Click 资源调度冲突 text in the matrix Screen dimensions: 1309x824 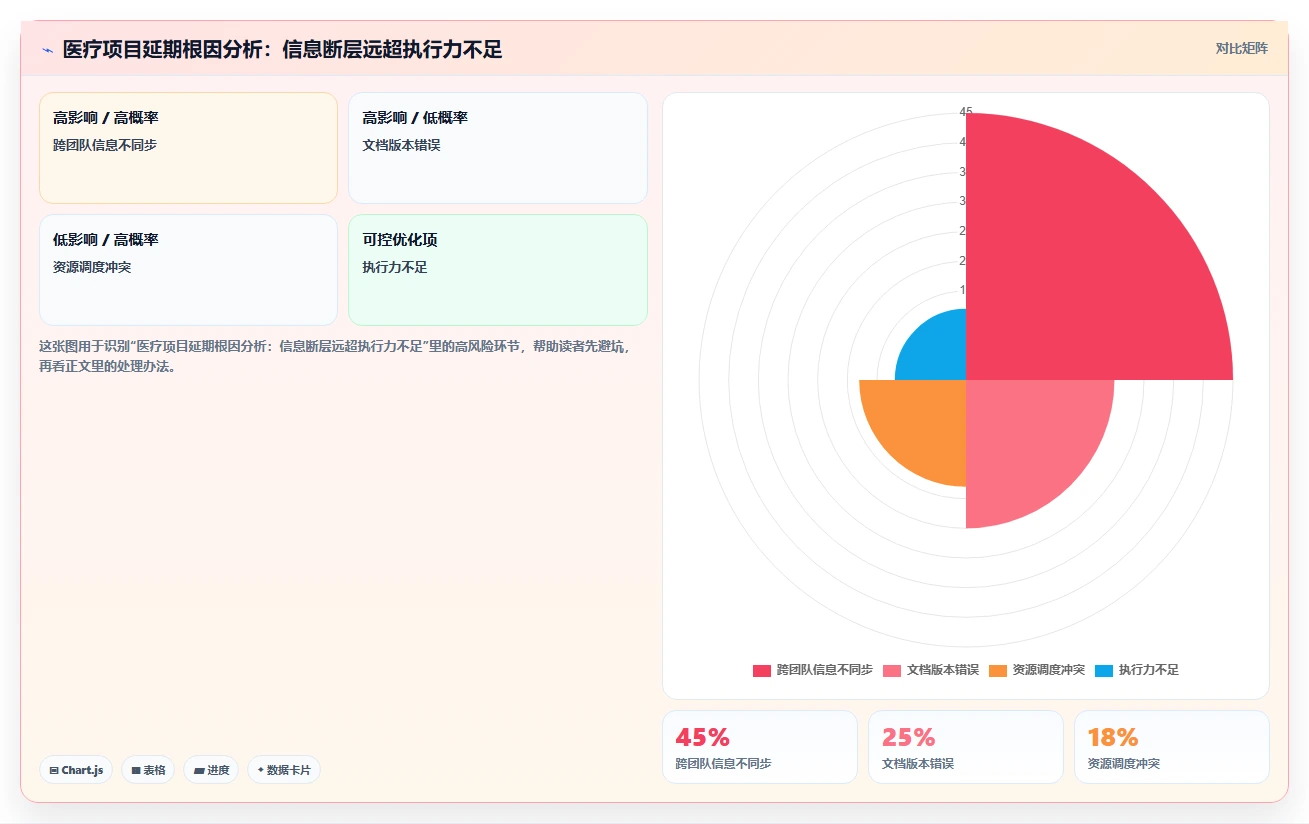pos(92,267)
